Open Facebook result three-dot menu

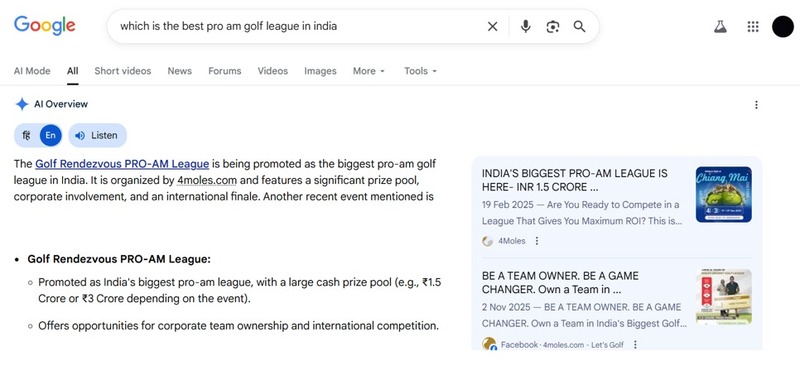[635, 345]
